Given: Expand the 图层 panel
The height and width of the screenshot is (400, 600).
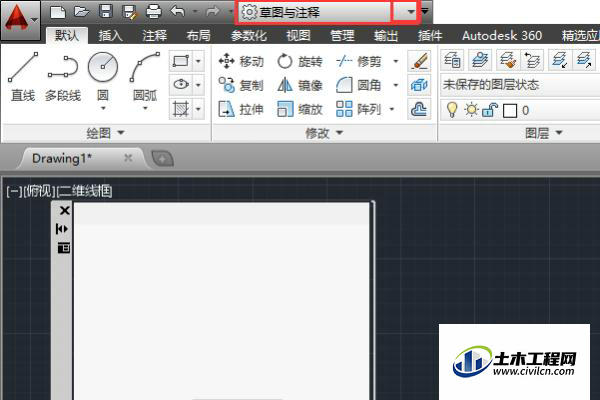Looking at the screenshot, I should [x=543, y=133].
